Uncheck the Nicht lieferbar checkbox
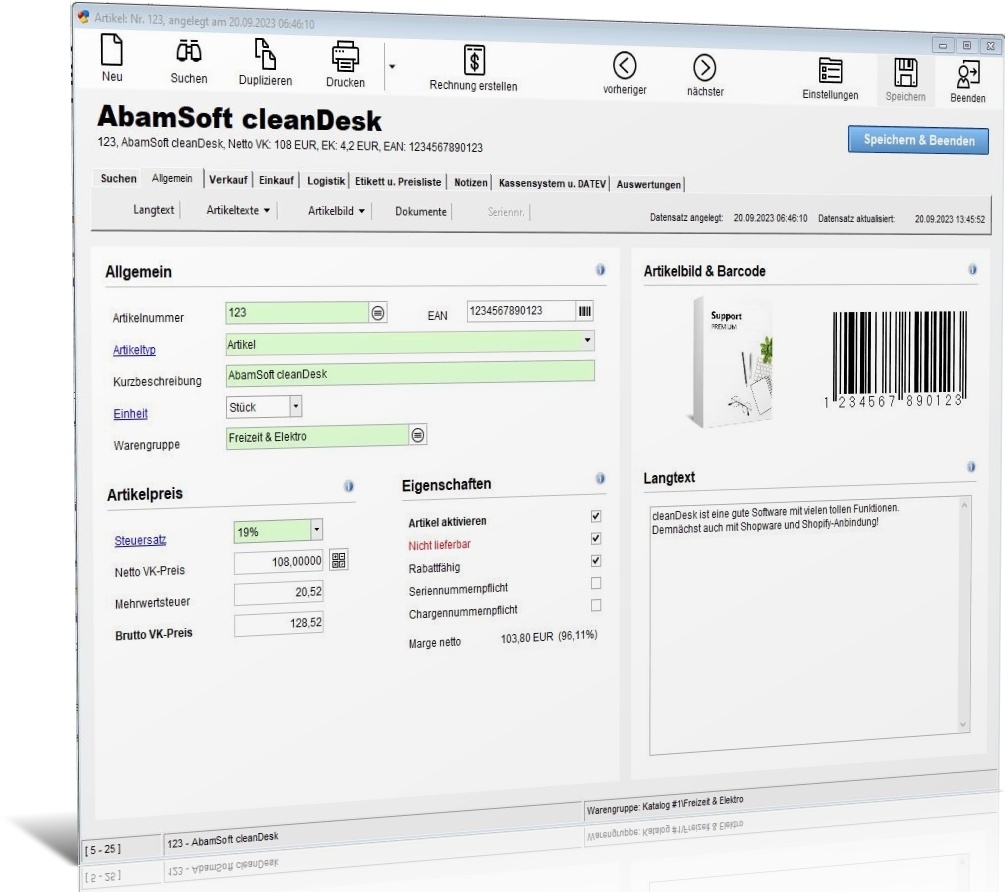The width and height of the screenshot is (1008, 892). coord(596,539)
